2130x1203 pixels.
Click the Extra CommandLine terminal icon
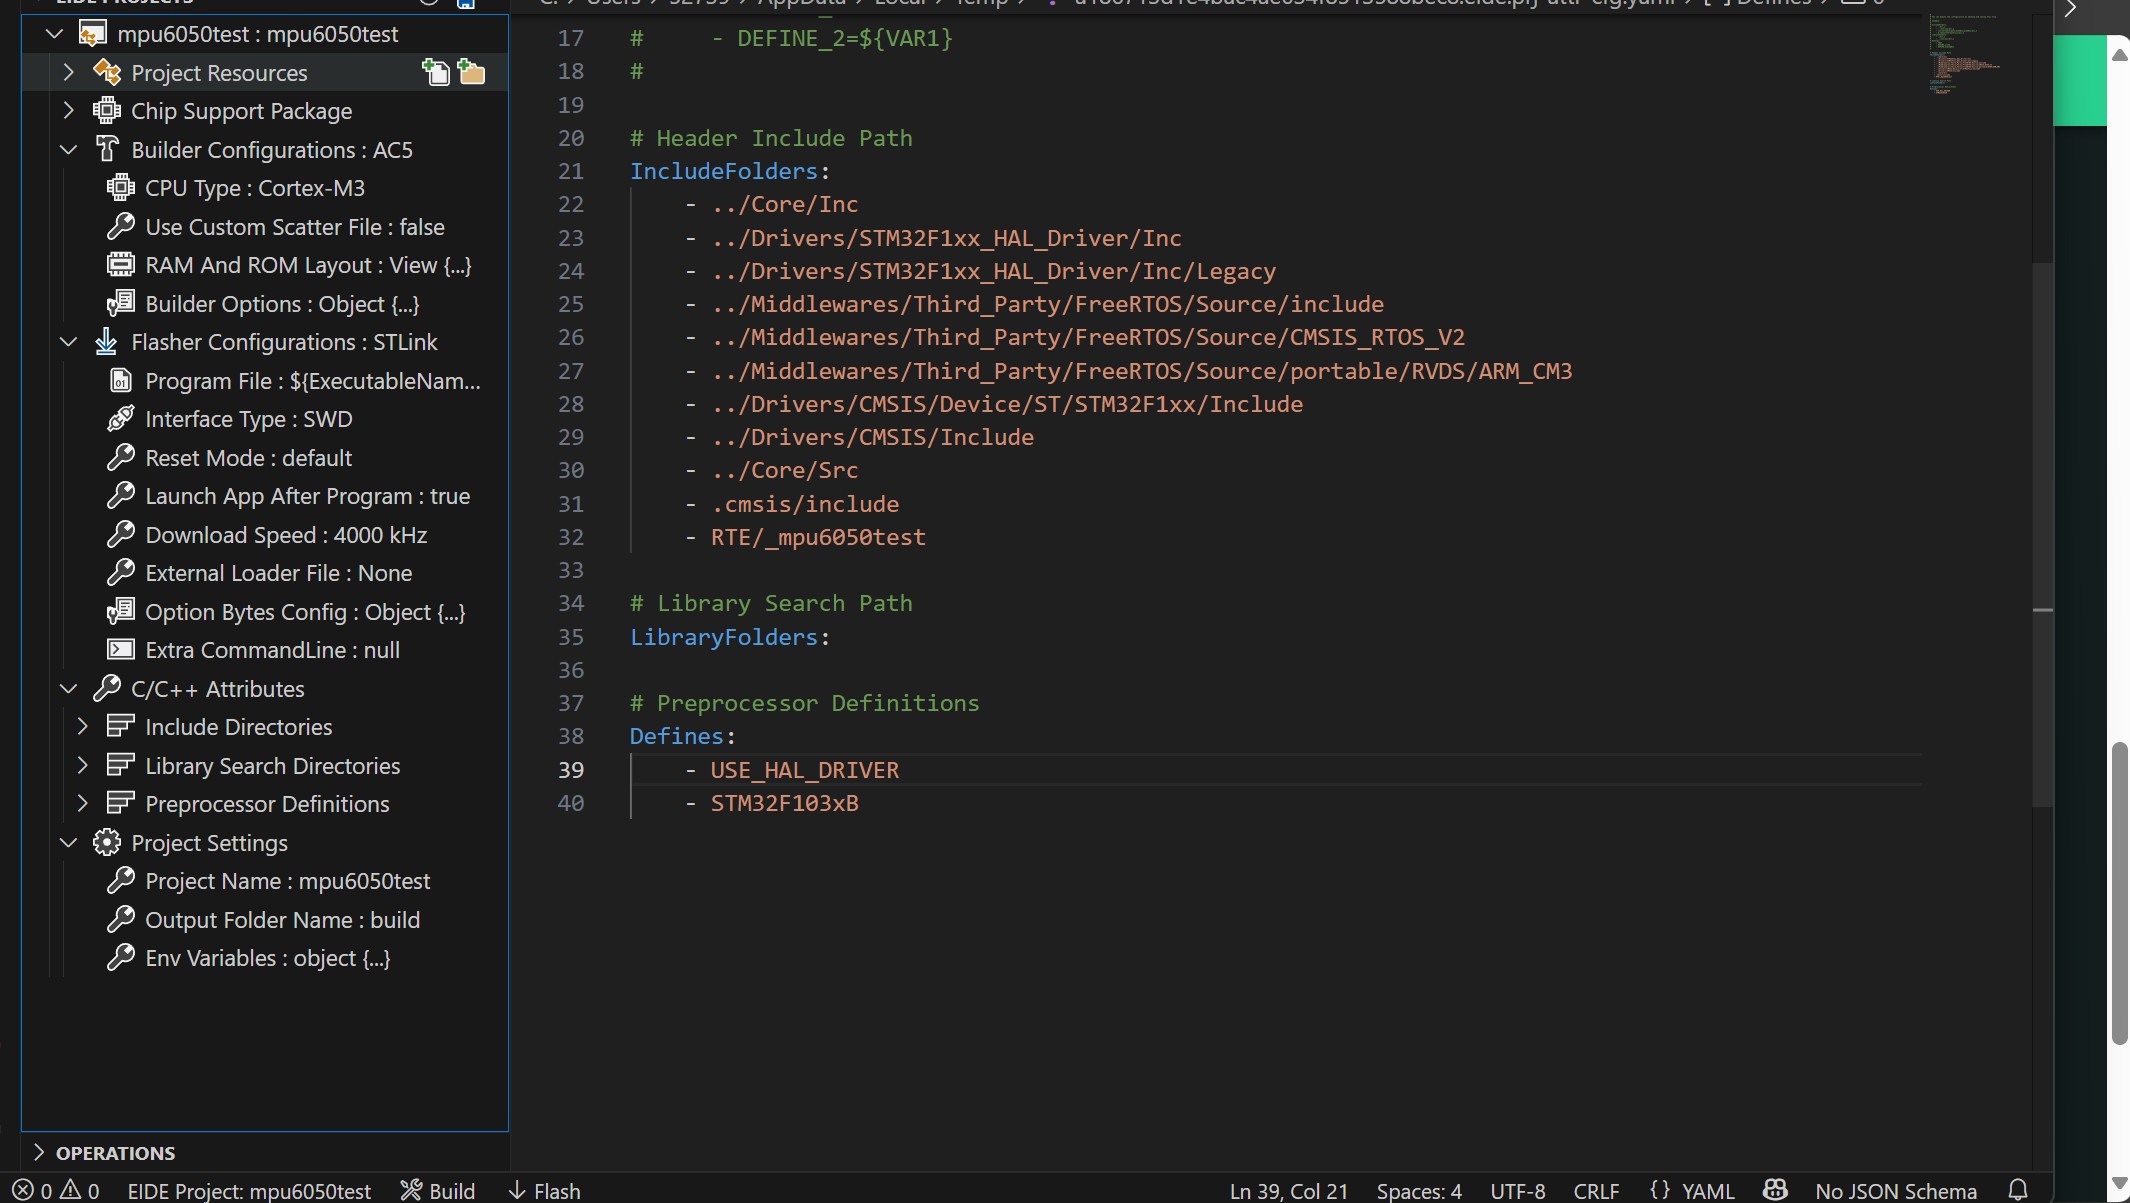coord(121,649)
